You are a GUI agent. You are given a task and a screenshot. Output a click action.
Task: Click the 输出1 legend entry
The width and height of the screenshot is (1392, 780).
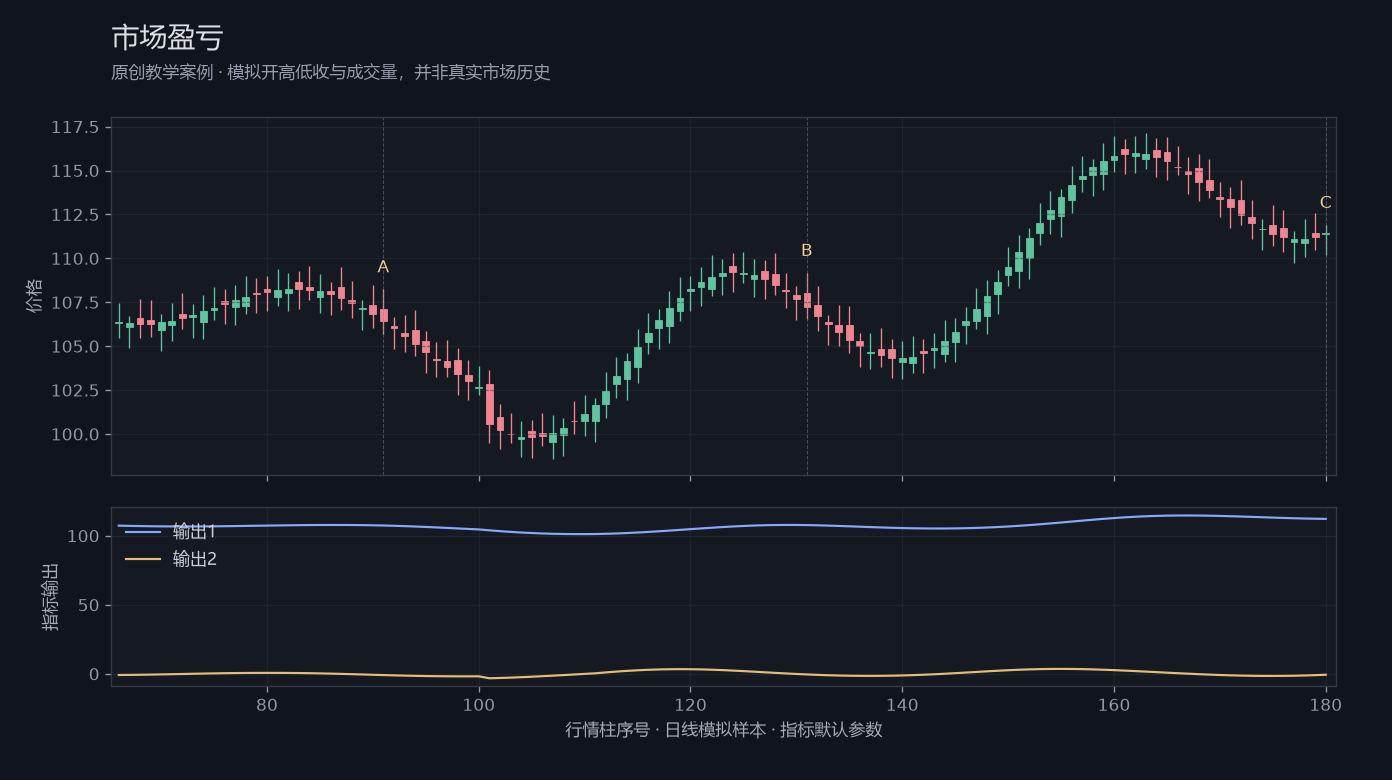tap(170, 532)
